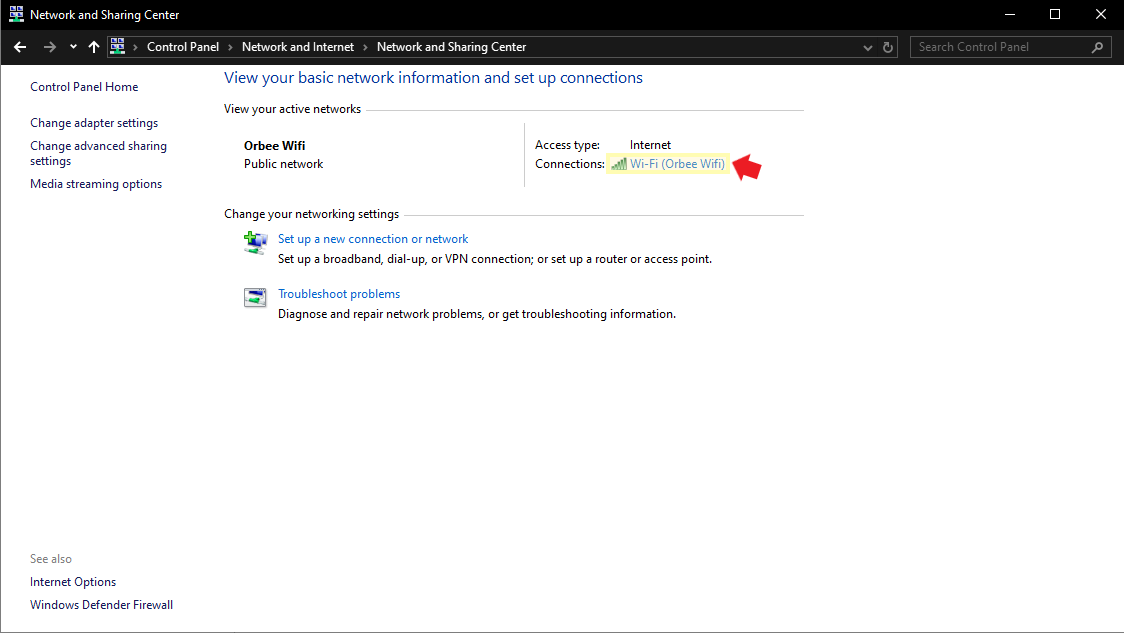Click the set up new connection icon
The height and width of the screenshot is (633, 1124).
tap(255, 242)
